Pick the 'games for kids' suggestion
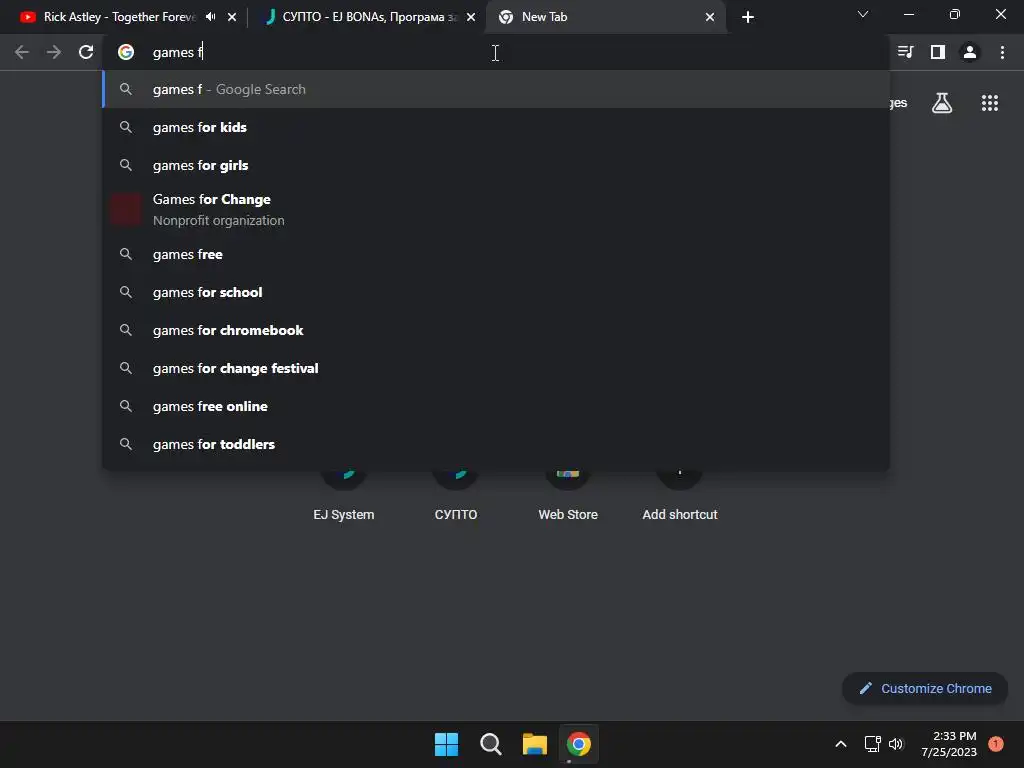 (x=496, y=127)
